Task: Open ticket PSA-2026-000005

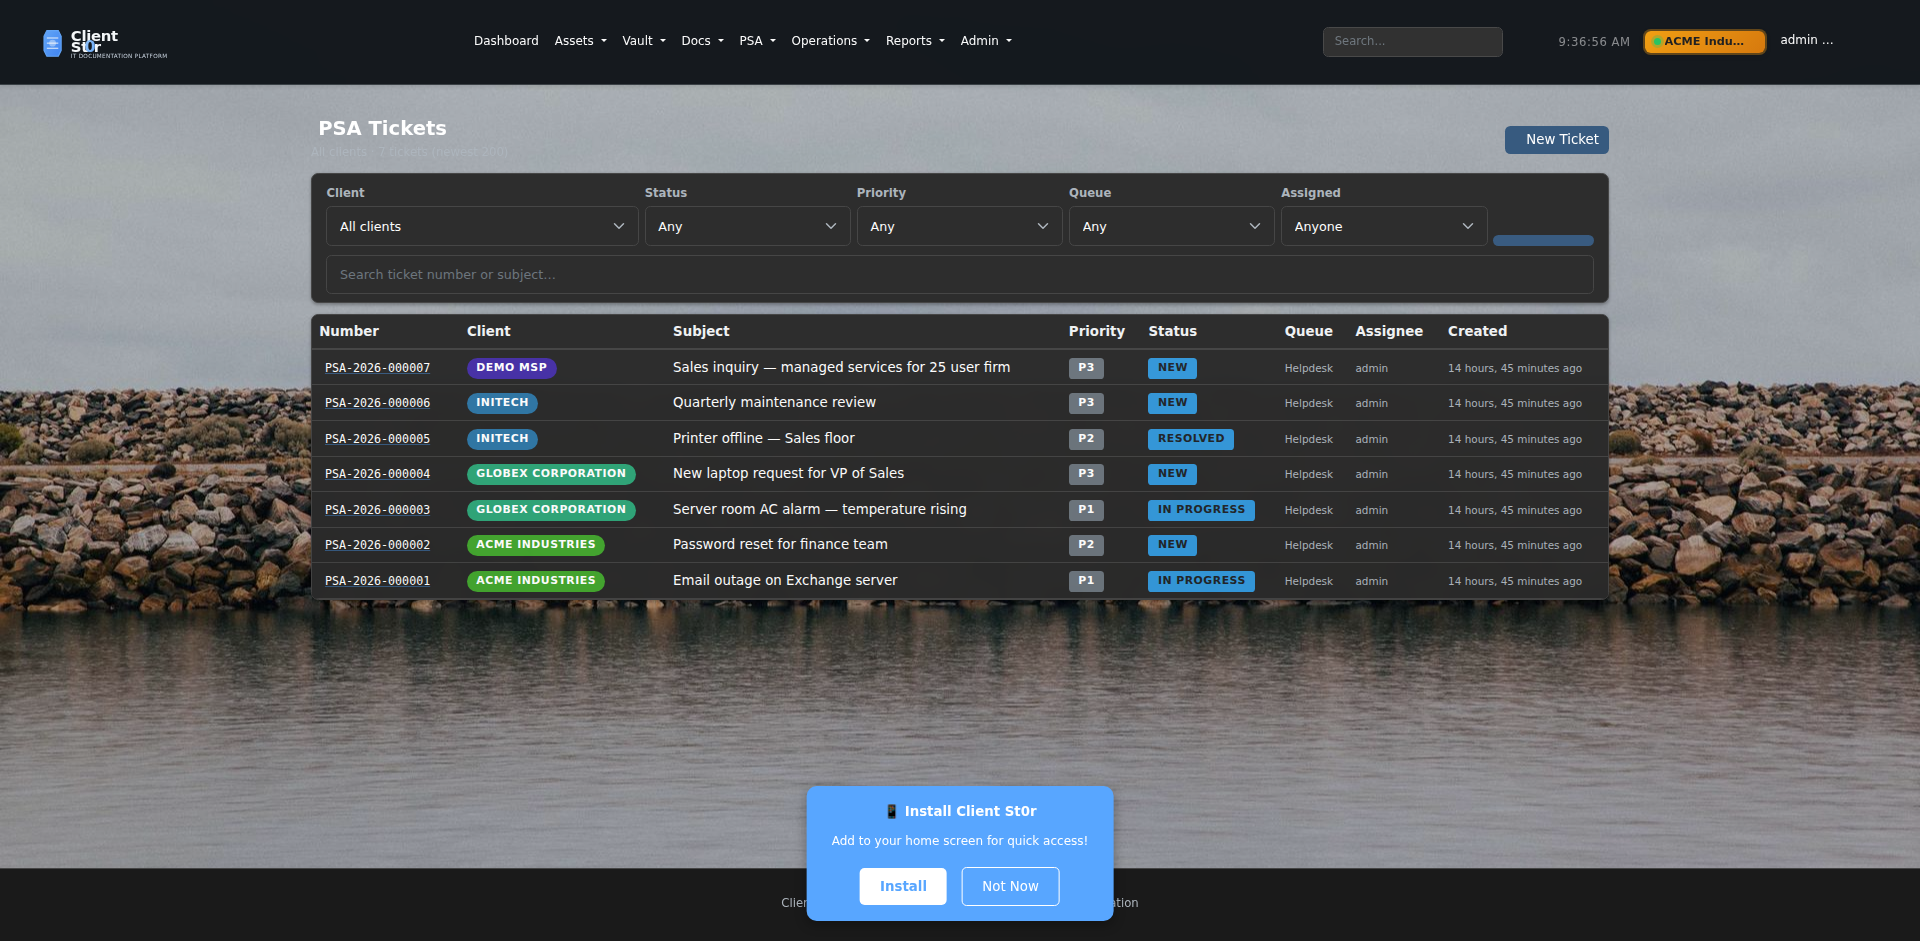Action: (x=377, y=439)
